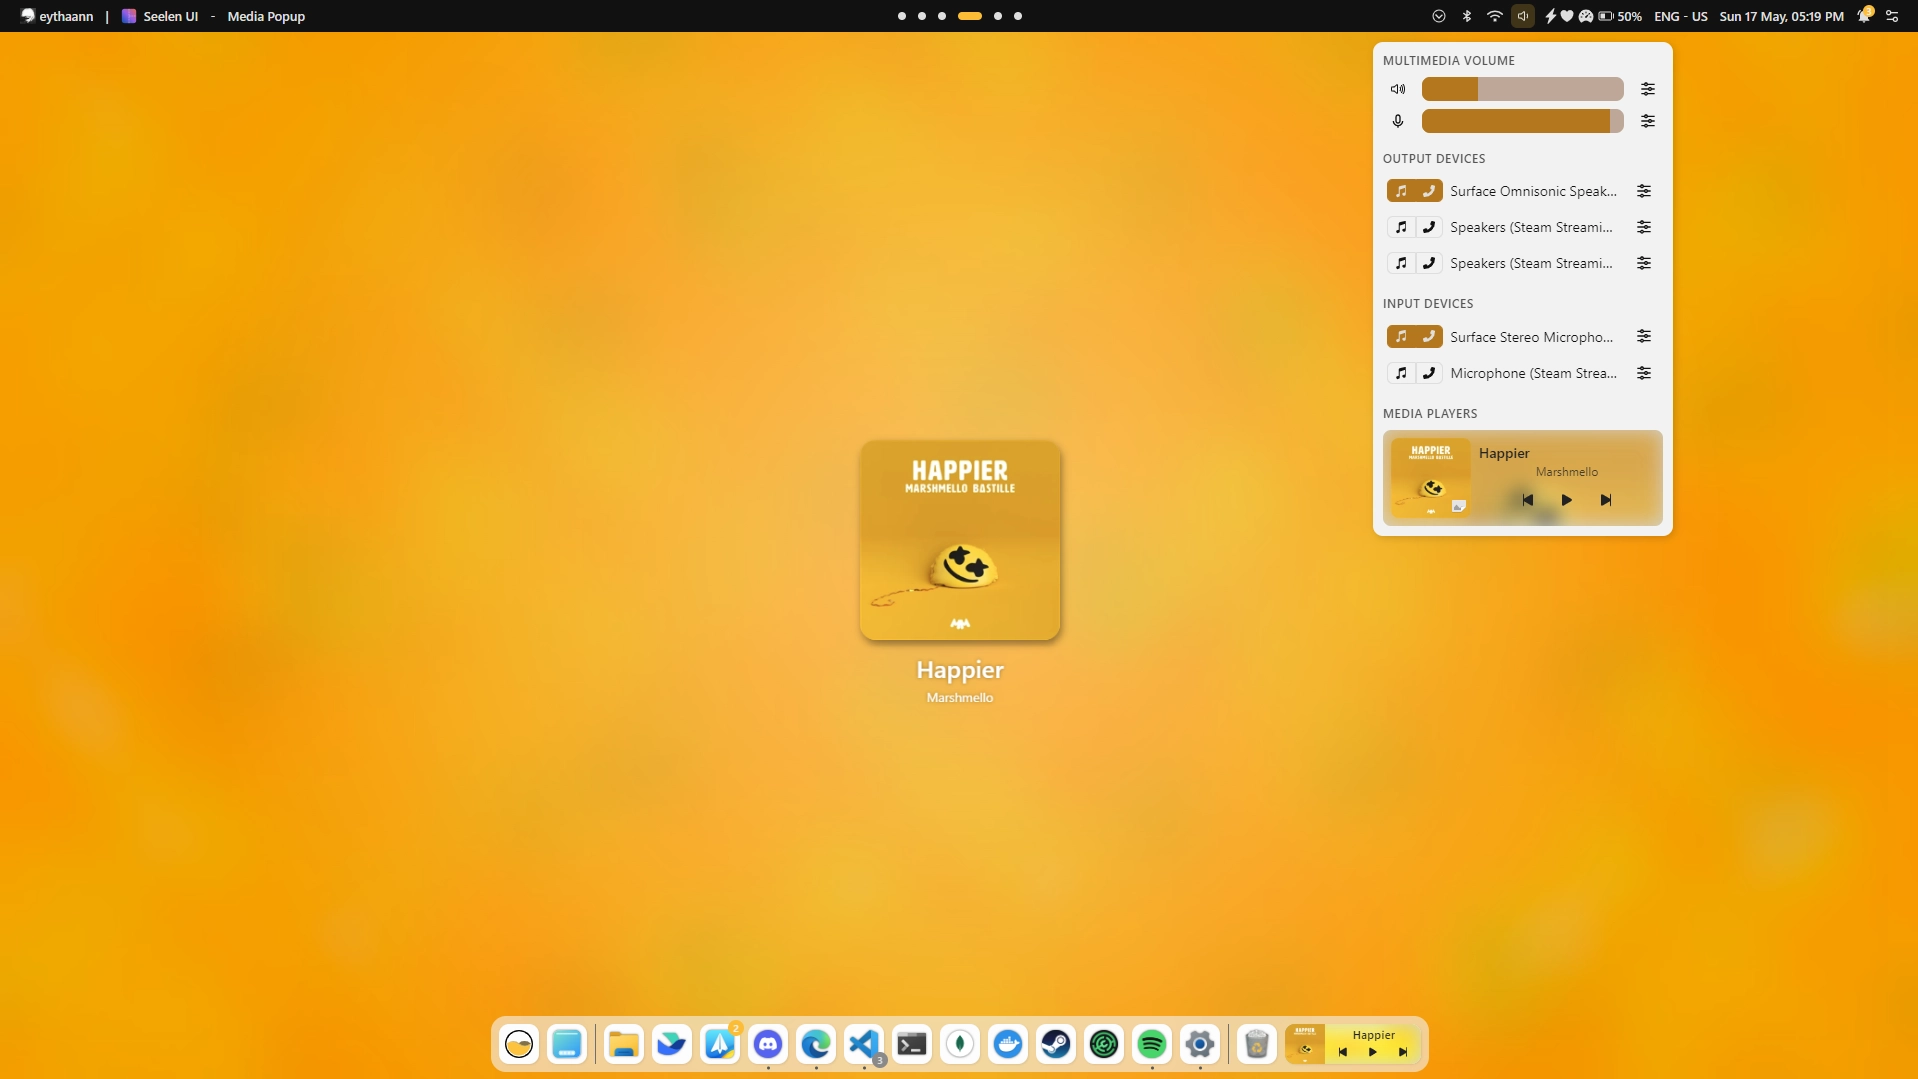The height and width of the screenshot is (1079, 1918).
Task: Switch to the first workspace dot
Action: tap(902, 16)
